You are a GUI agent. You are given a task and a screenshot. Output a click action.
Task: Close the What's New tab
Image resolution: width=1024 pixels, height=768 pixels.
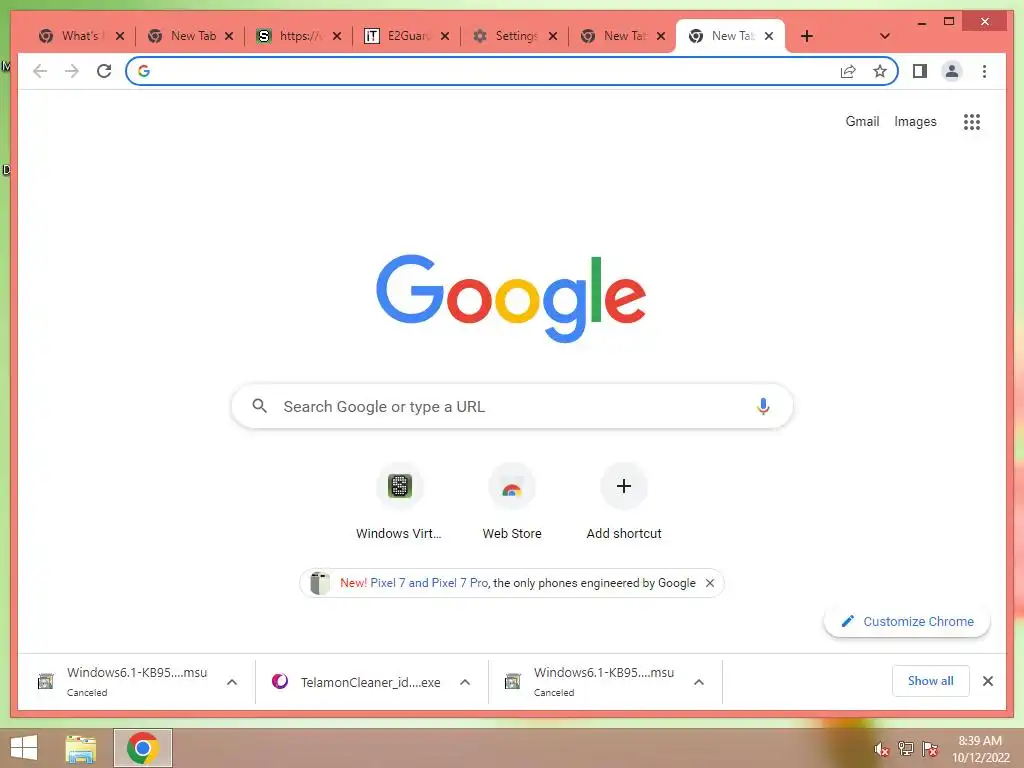pyautogui.click(x=120, y=36)
